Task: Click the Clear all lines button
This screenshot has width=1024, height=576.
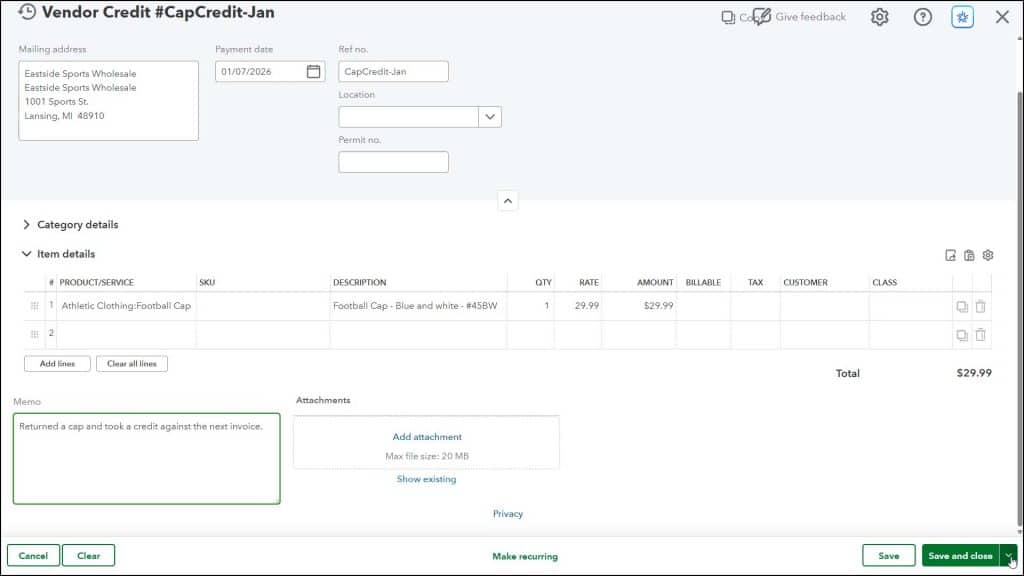Action: click(x=132, y=363)
